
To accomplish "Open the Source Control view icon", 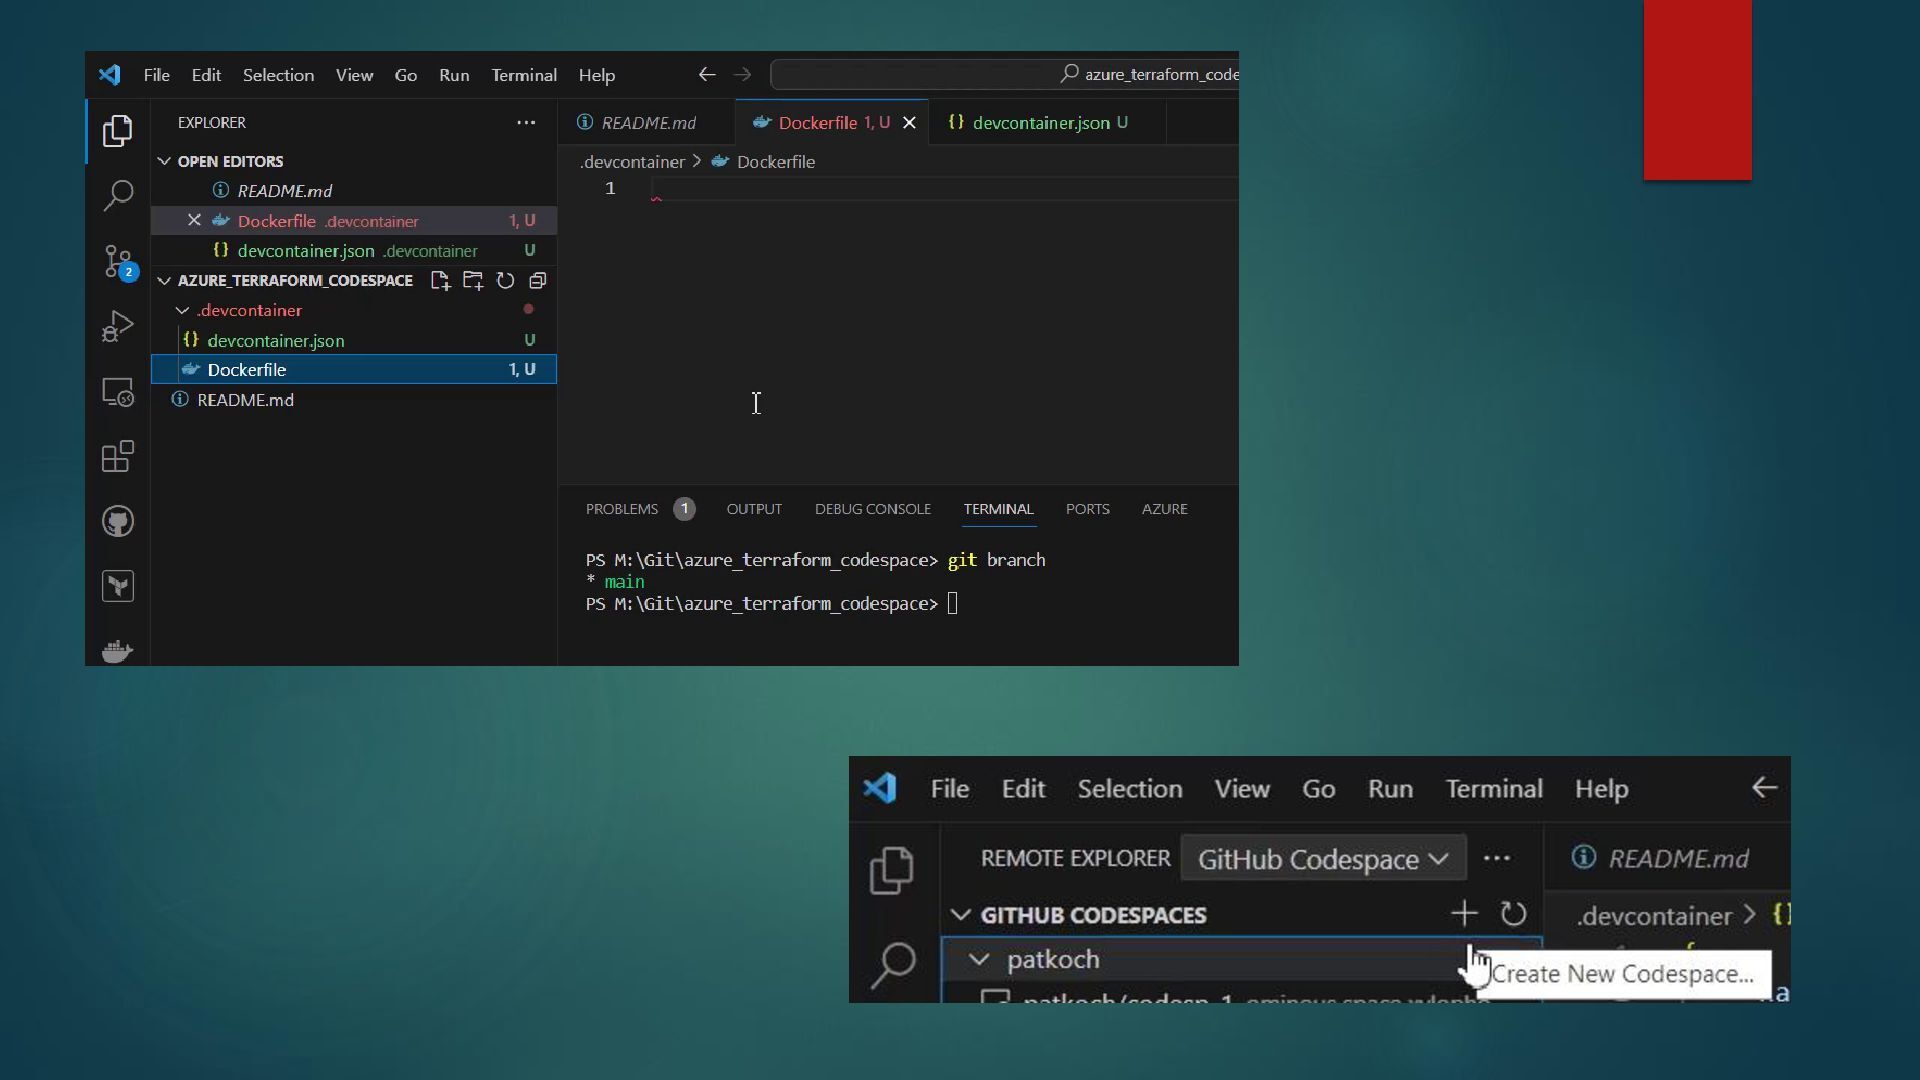I will click(118, 262).
